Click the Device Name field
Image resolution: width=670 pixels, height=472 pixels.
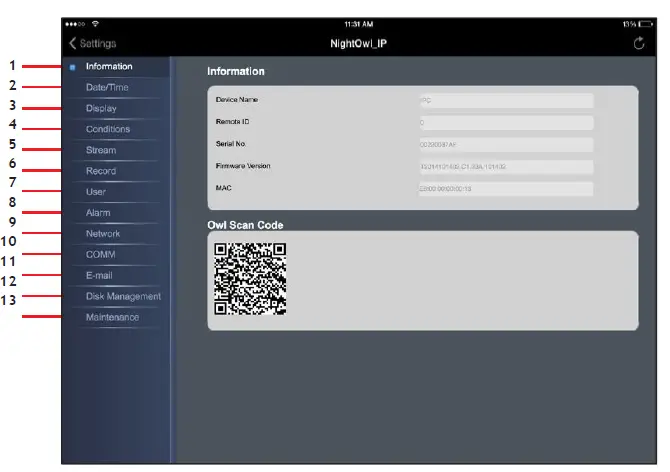pyautogui.click(x=506, y=100)
